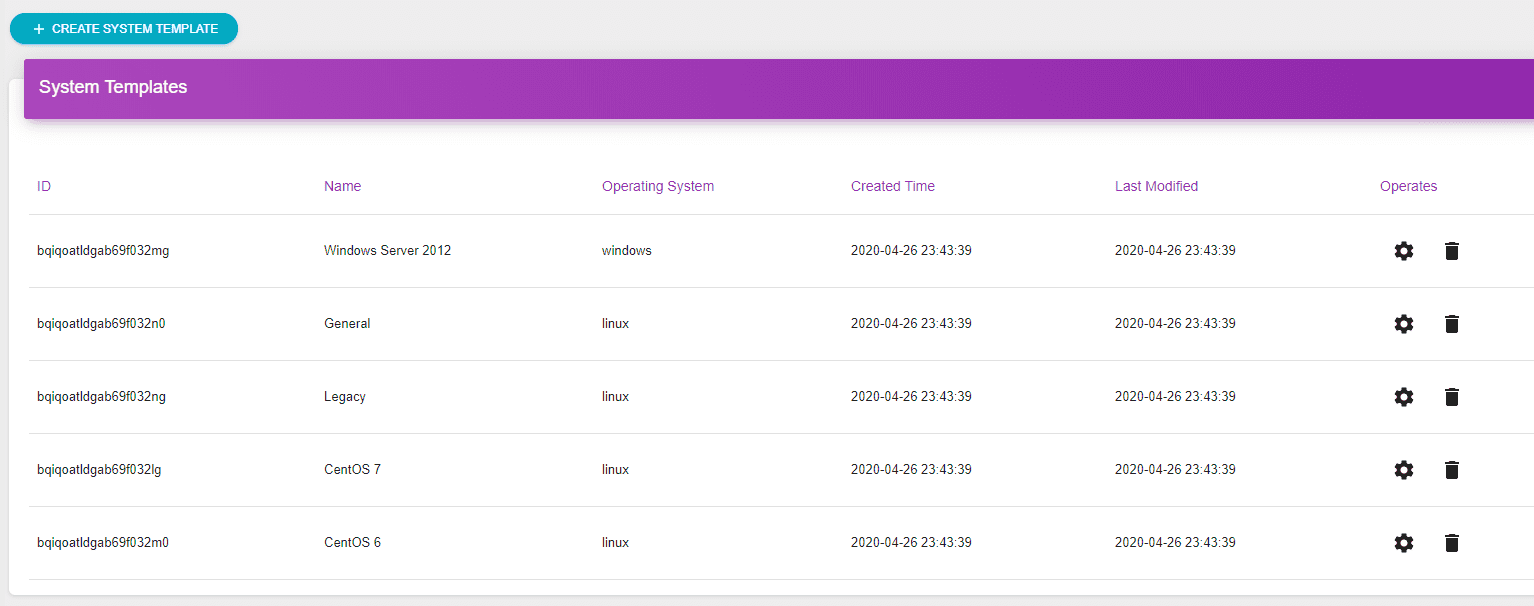Select the CentOS 7 template name
Image resolution: width=1534 pixels, height=606 pixels.
[352, 470]
